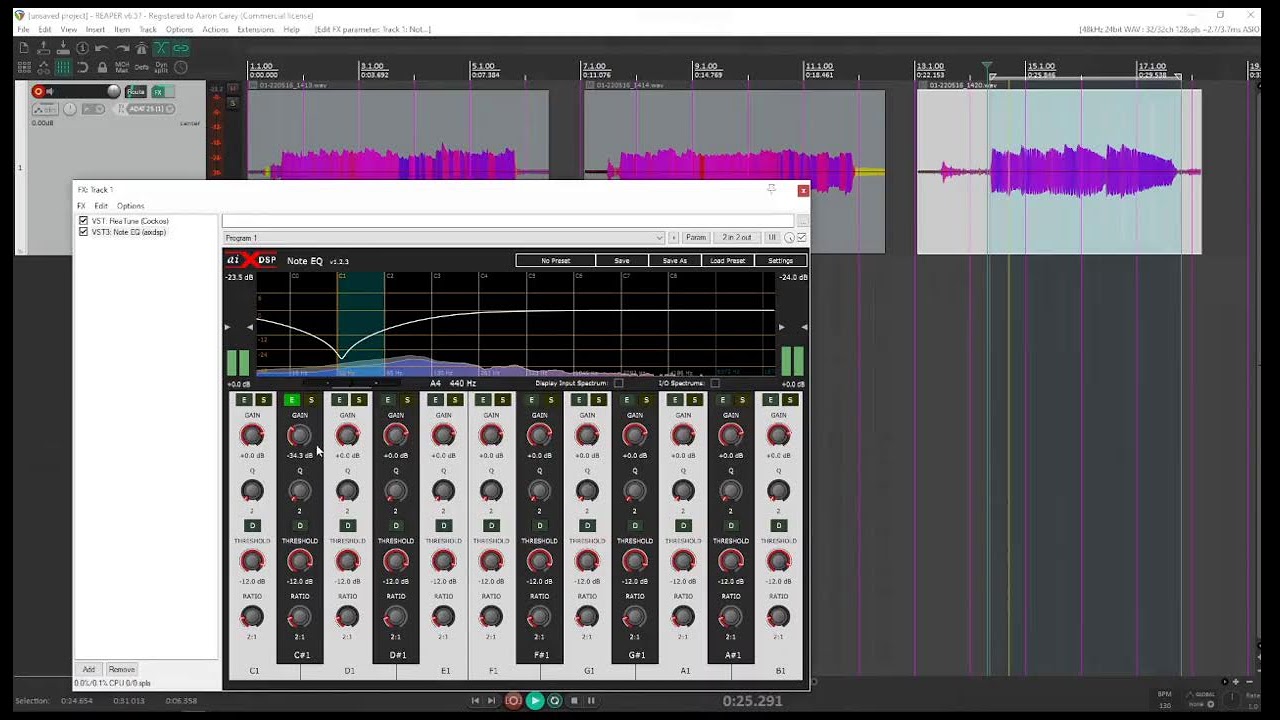
Task: Toggle Note EQ (aixdsp) plugin bypass checkbox
Action: click(83, 232)
